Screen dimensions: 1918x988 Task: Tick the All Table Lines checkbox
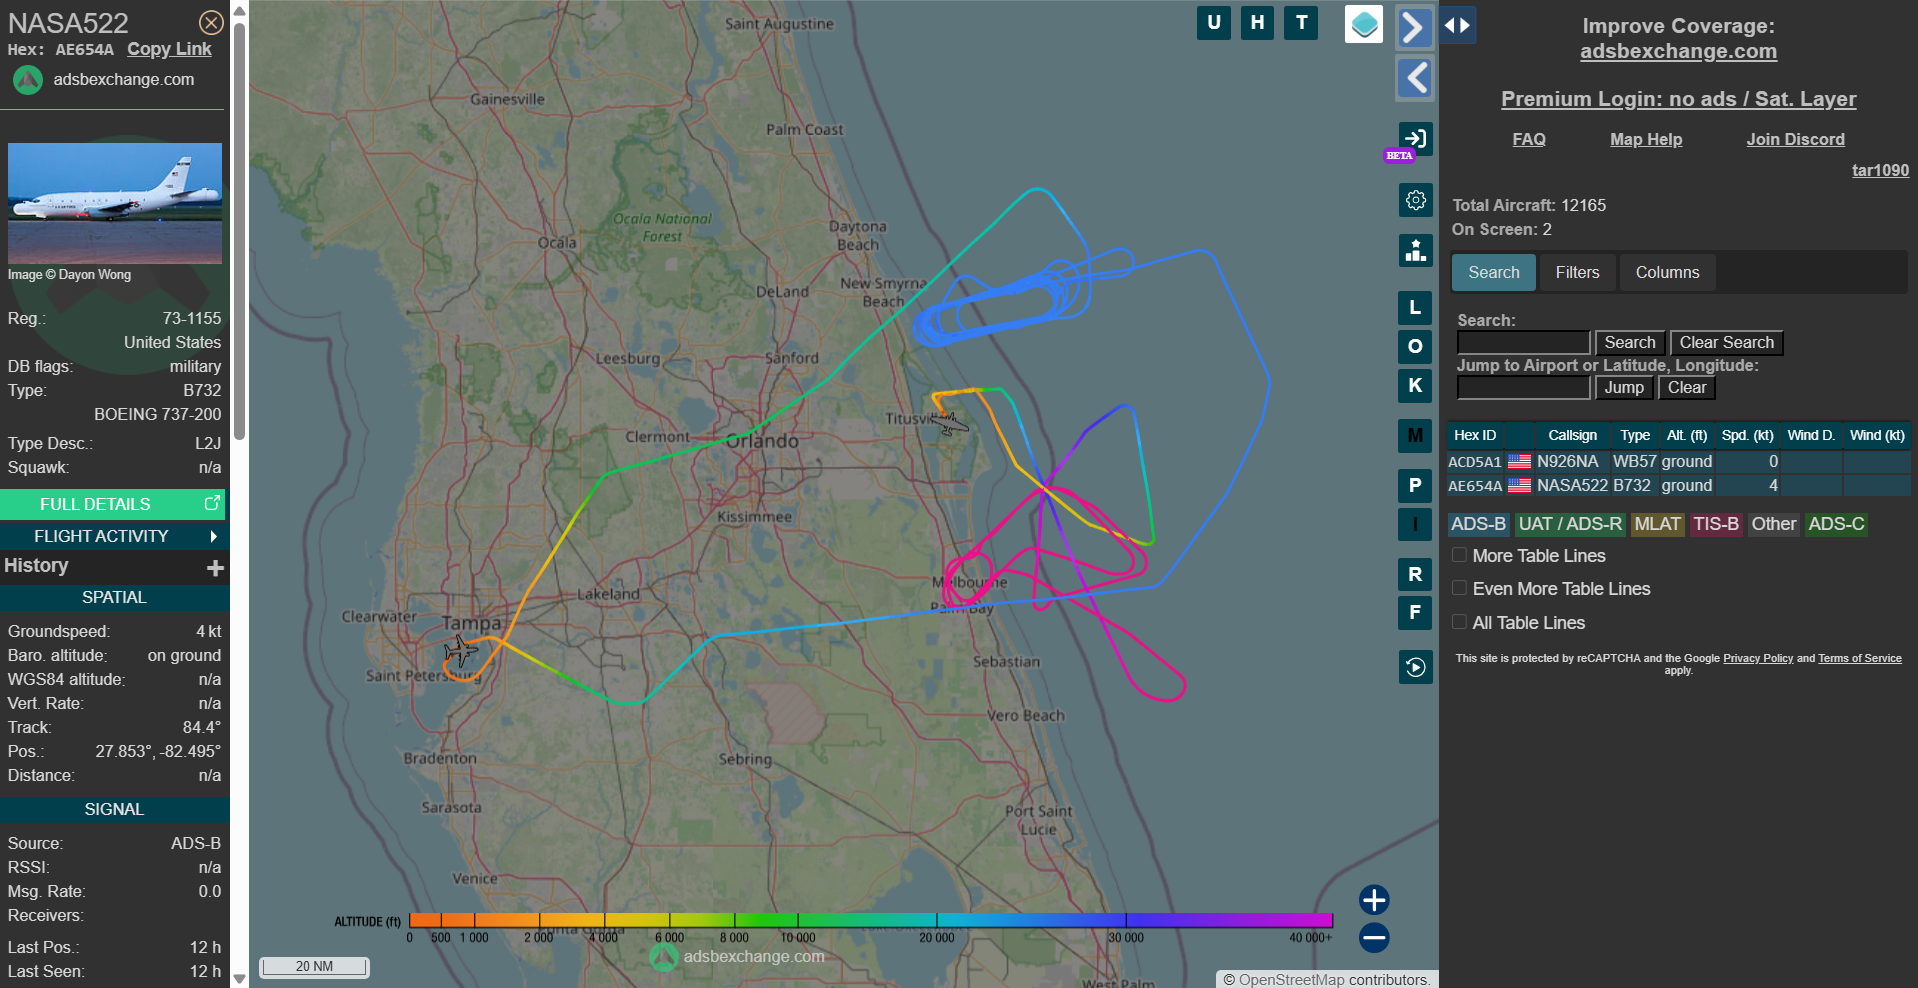pos(1460,622)
